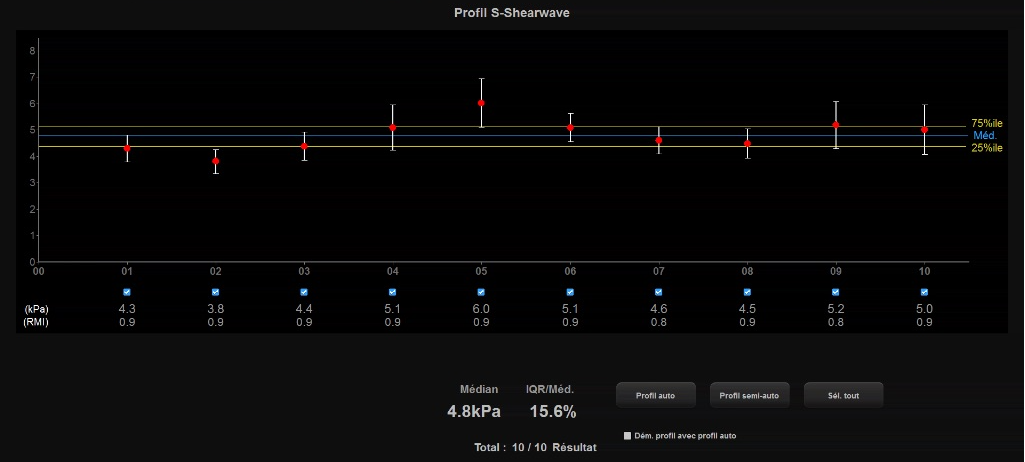
Task: Click the 'Total : 10 / 10 Résultat' text
Action: coord(535,448)
